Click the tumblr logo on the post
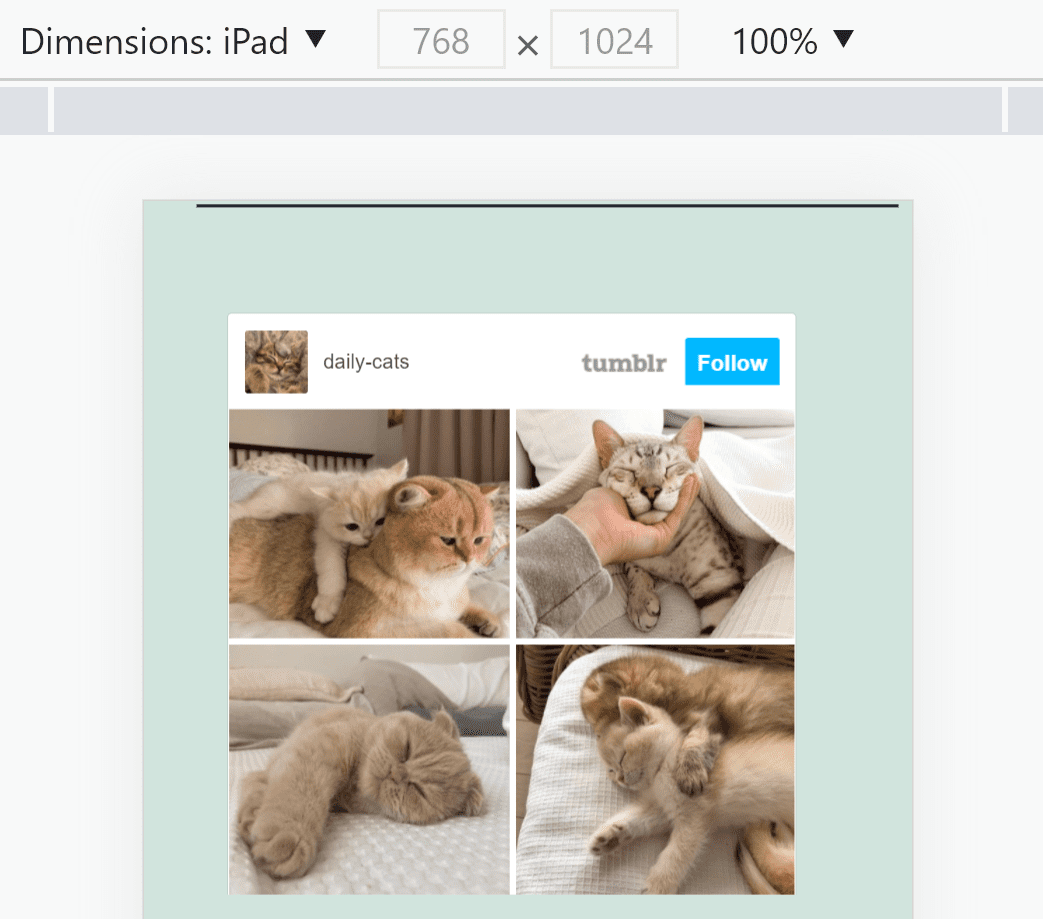This screenshot has height=919, width=1043. 624,363
